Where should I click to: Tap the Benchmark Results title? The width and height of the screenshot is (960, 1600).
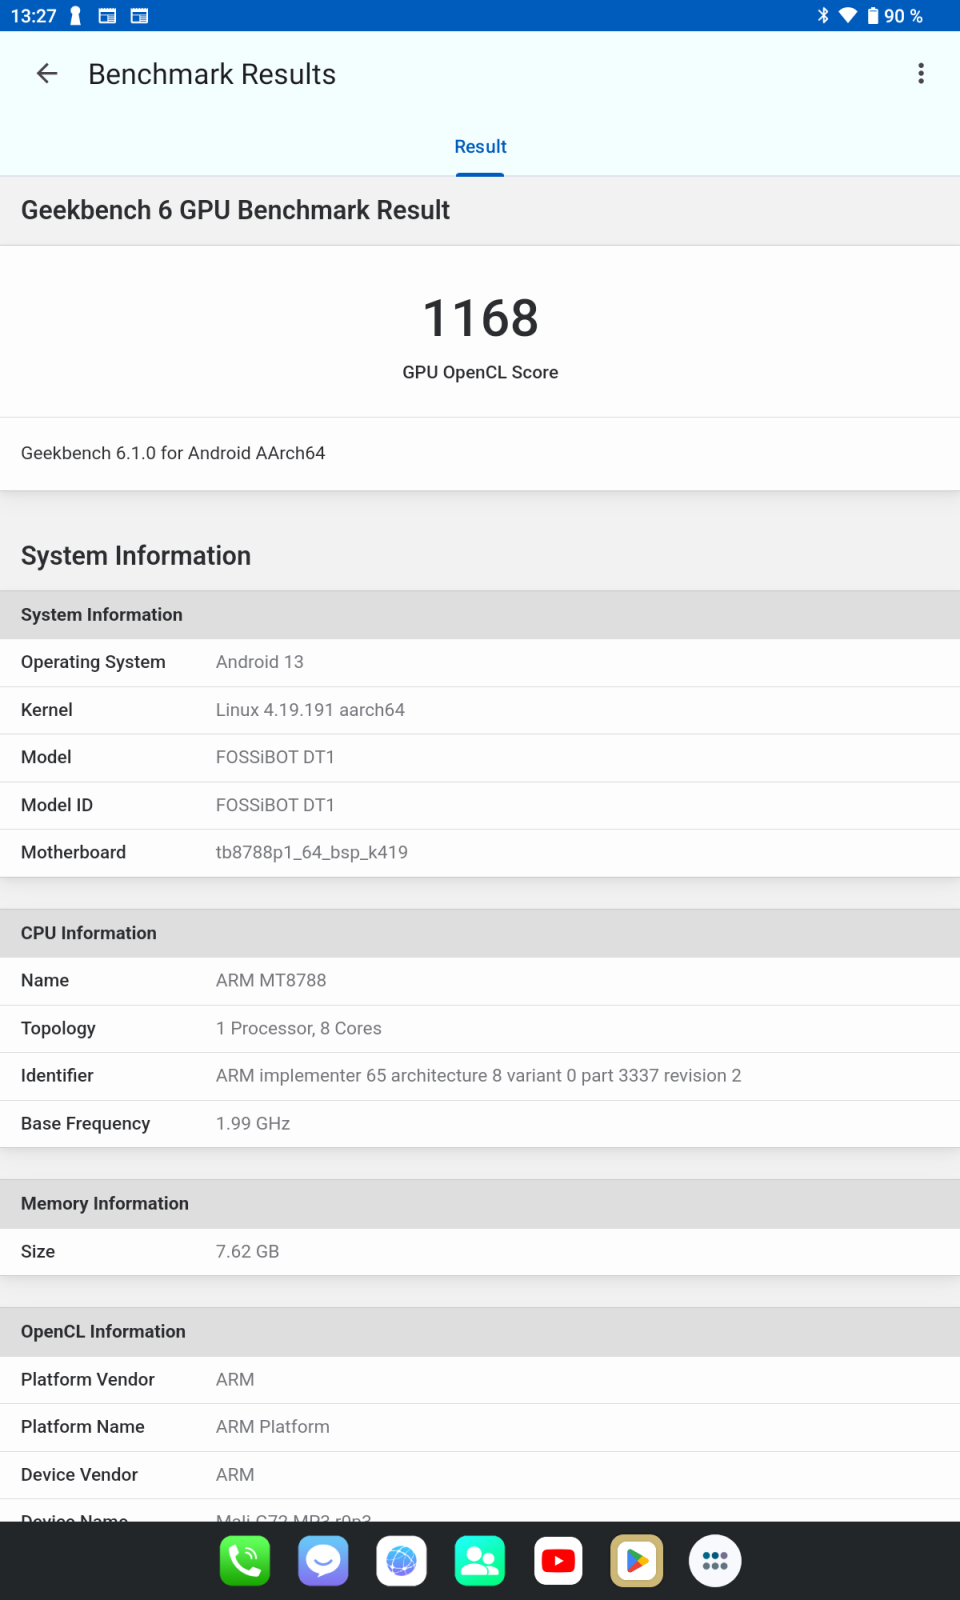pyautogui.click(x=212, y=74)
